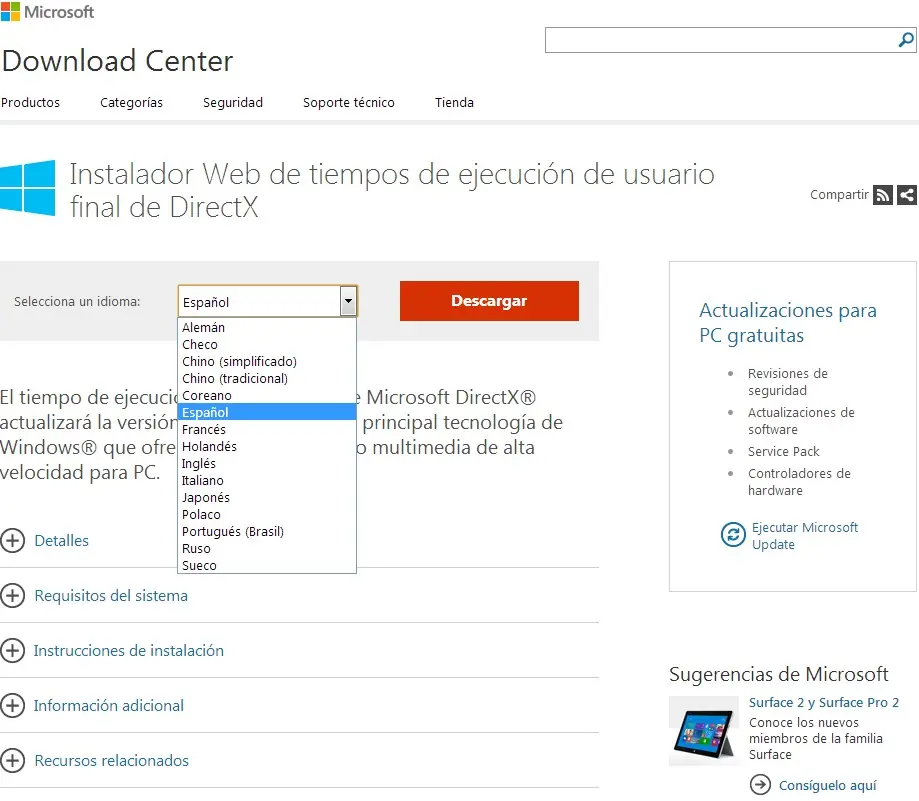This screenshot has width=919, height=801.
Task: Click Service Pack list item
Action: click(x=784, y=451)
